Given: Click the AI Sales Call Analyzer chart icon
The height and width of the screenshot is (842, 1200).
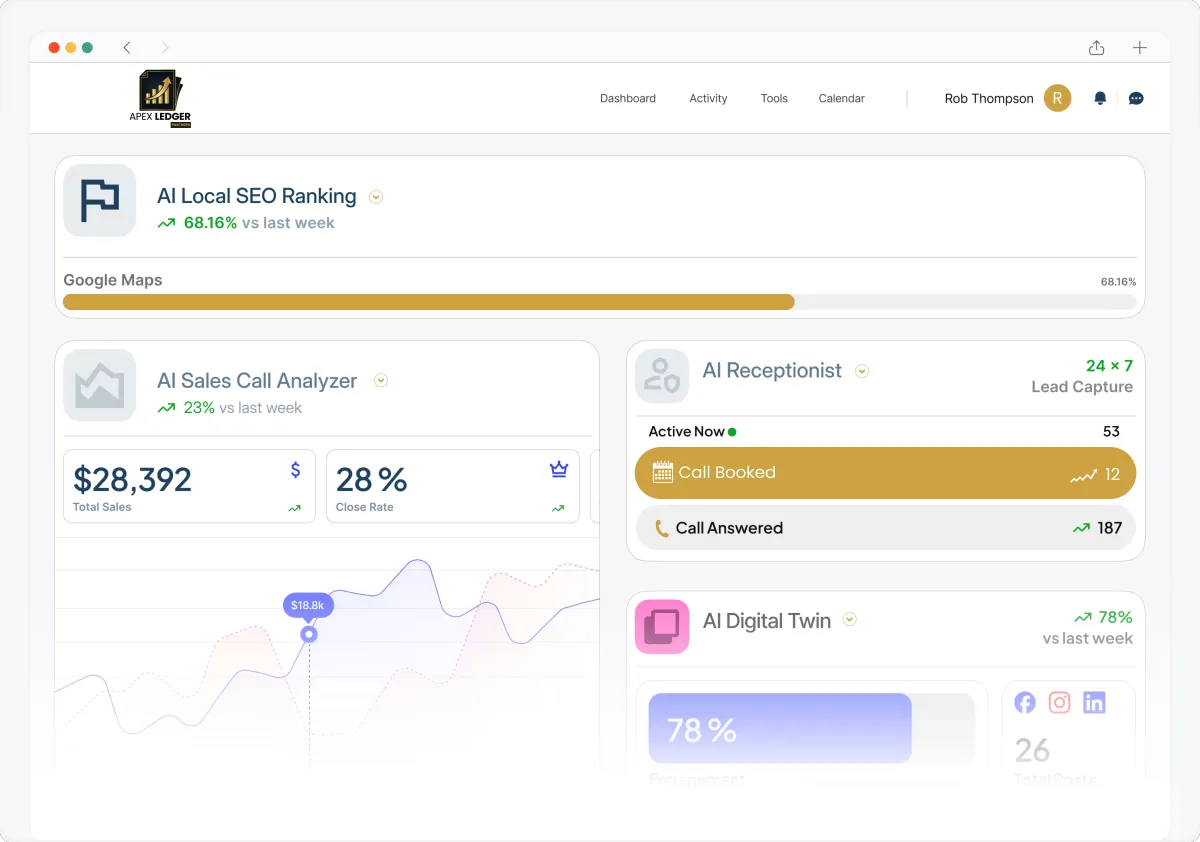Looking at the screenshot, I should (x=100, y=385).
